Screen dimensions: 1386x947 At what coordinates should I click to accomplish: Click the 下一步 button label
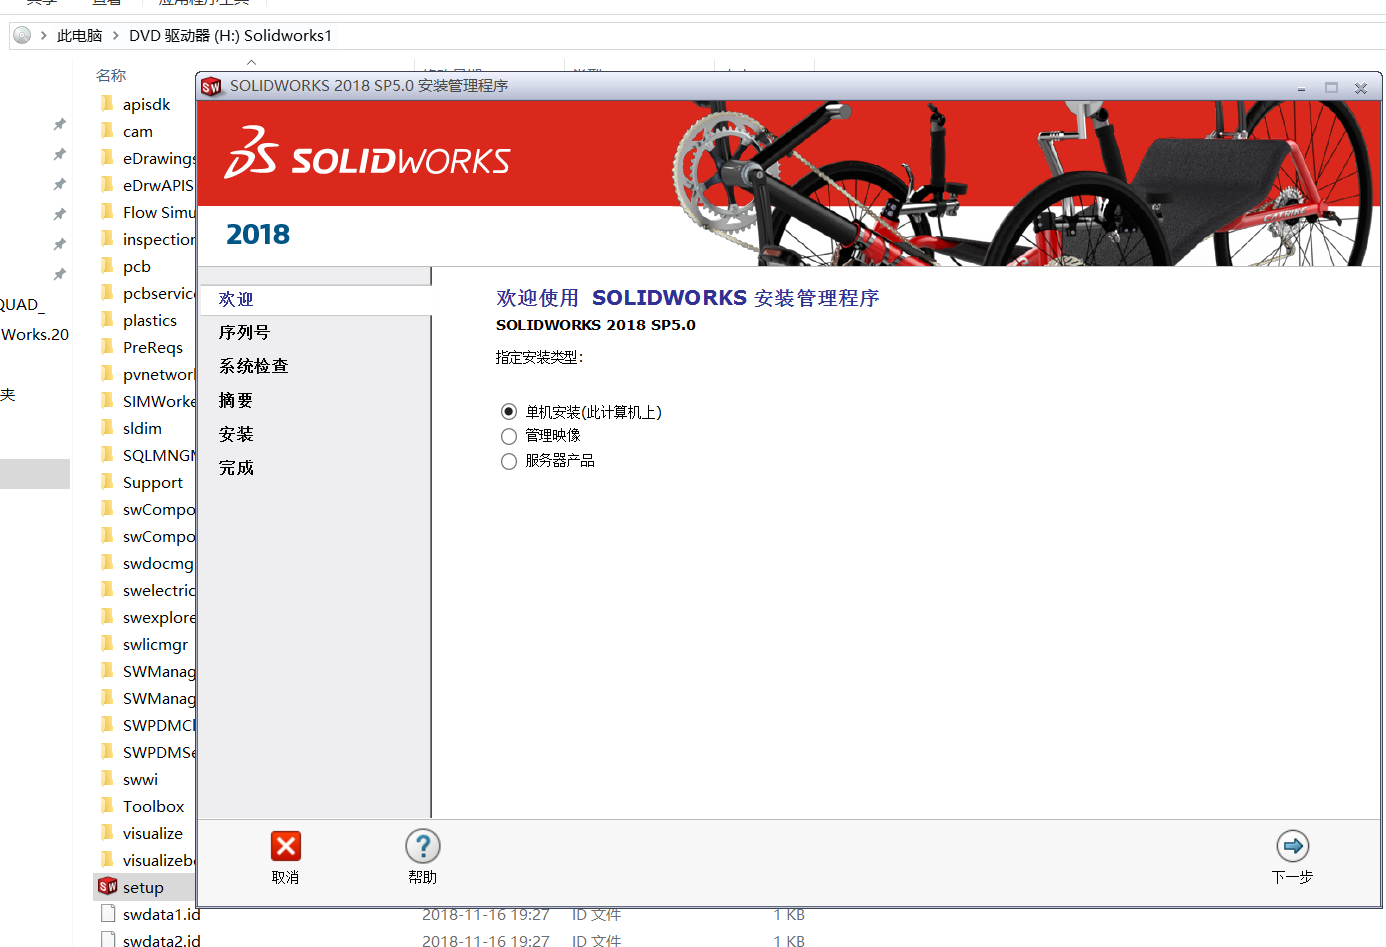1292,877
